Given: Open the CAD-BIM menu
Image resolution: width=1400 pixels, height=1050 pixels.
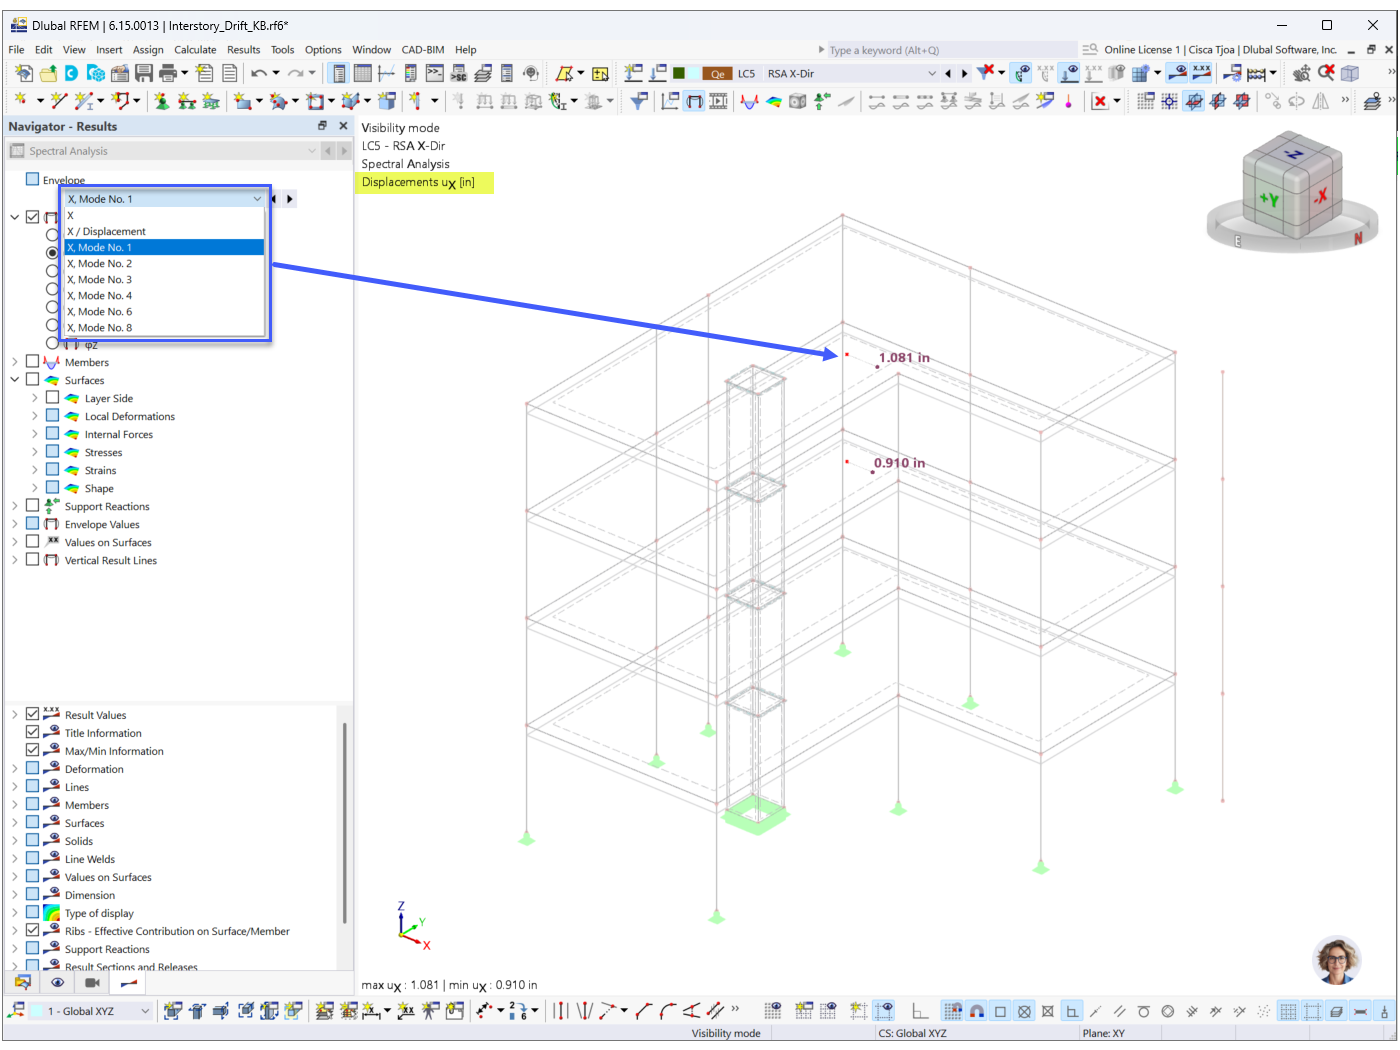Looking at the screenshot, I should (x=422, y=49).
